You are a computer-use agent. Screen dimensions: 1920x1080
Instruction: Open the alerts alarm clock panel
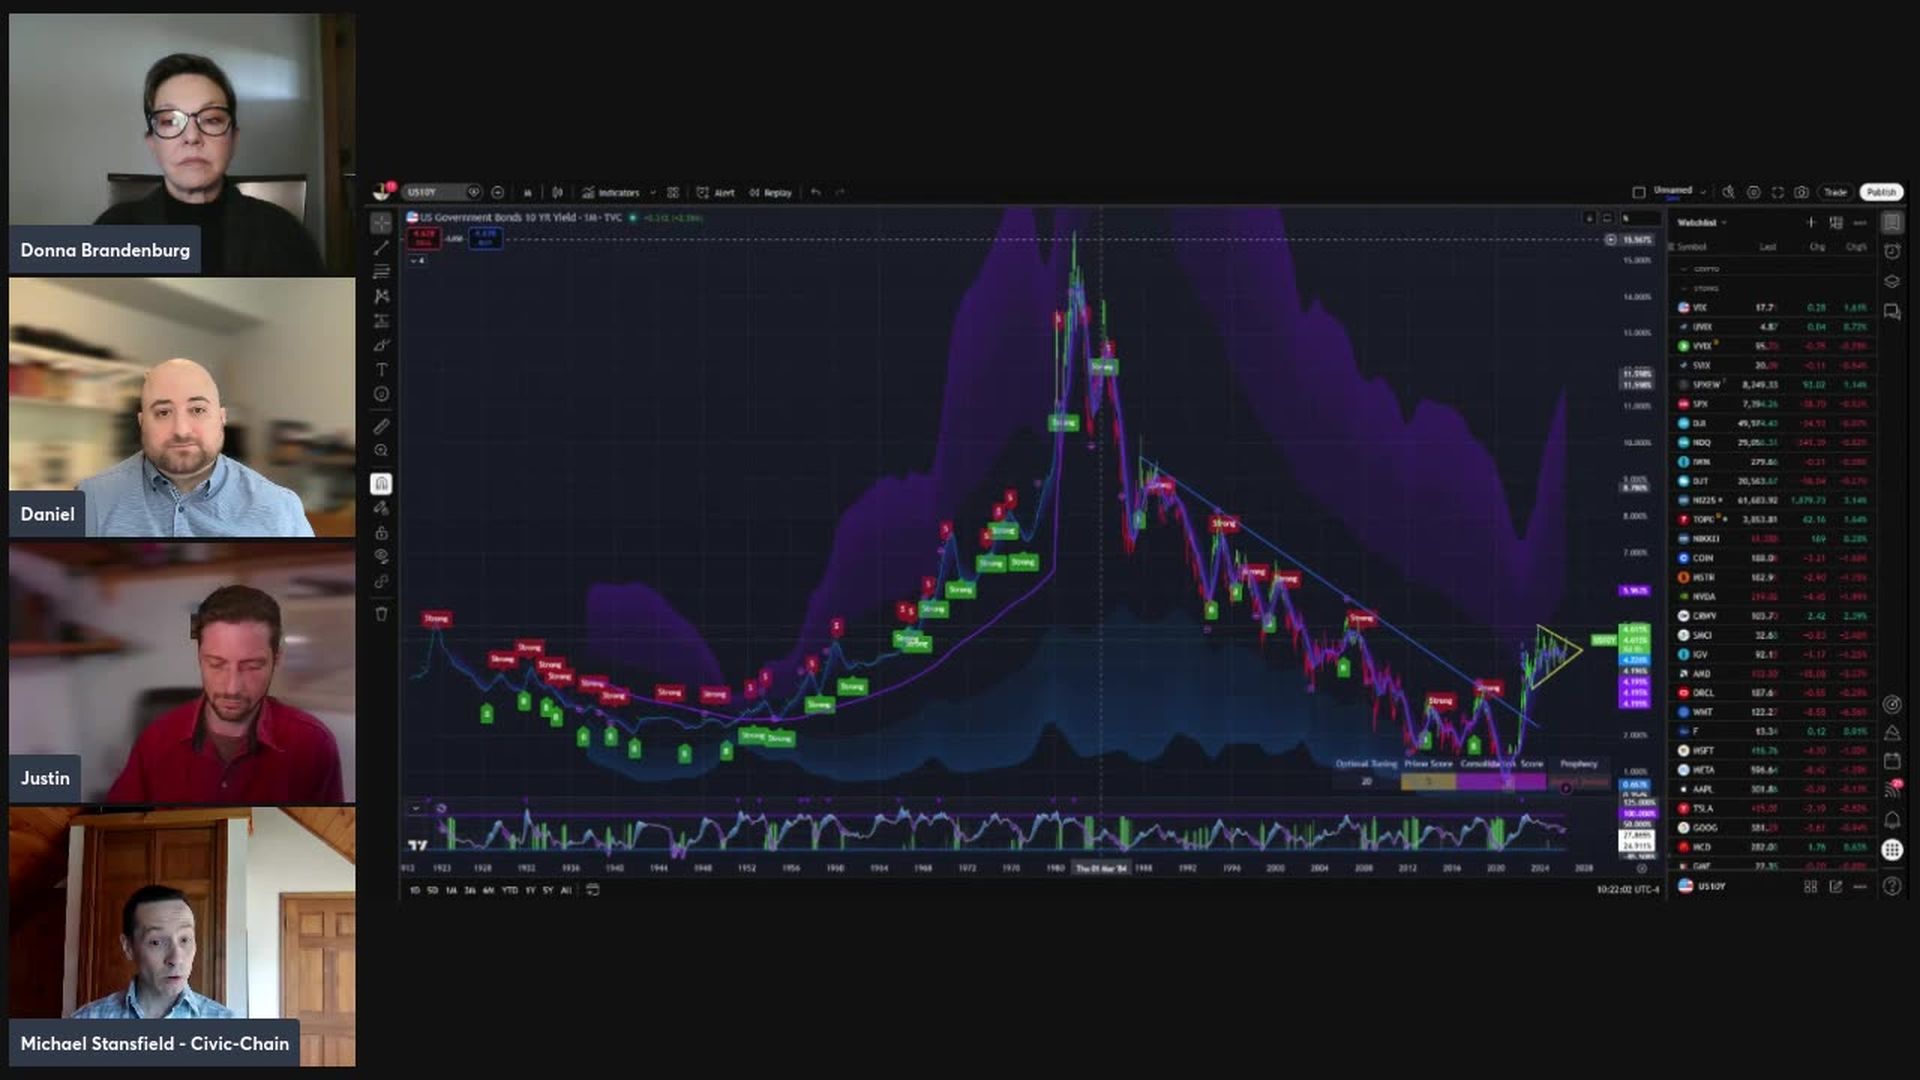pyautogui.click(x=1892, y=252)
